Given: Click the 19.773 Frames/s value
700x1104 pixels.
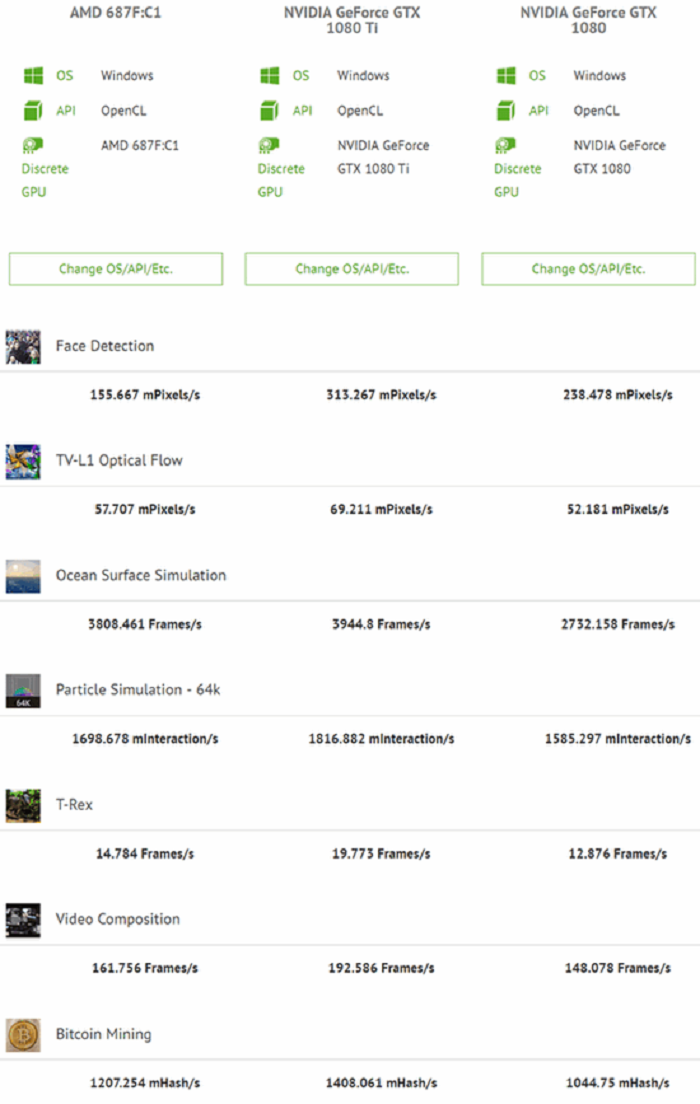Looking at the screenshot, I should click(x=381, y=853).
